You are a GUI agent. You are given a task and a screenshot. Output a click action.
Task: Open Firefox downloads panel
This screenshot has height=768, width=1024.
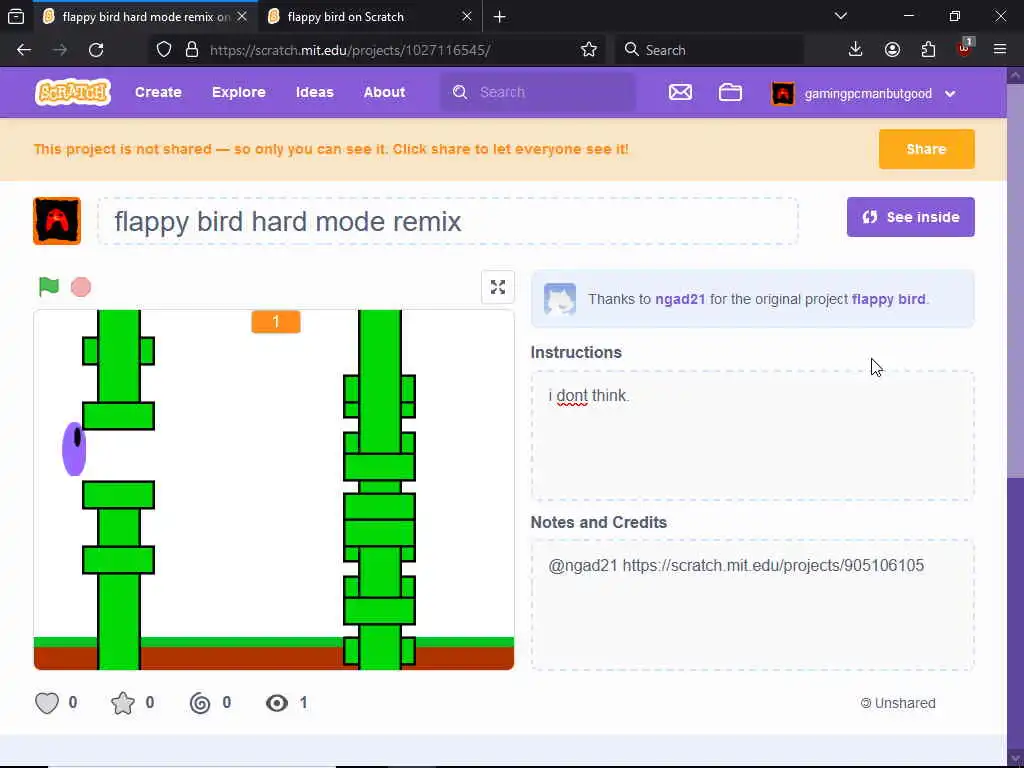[856, 50]
